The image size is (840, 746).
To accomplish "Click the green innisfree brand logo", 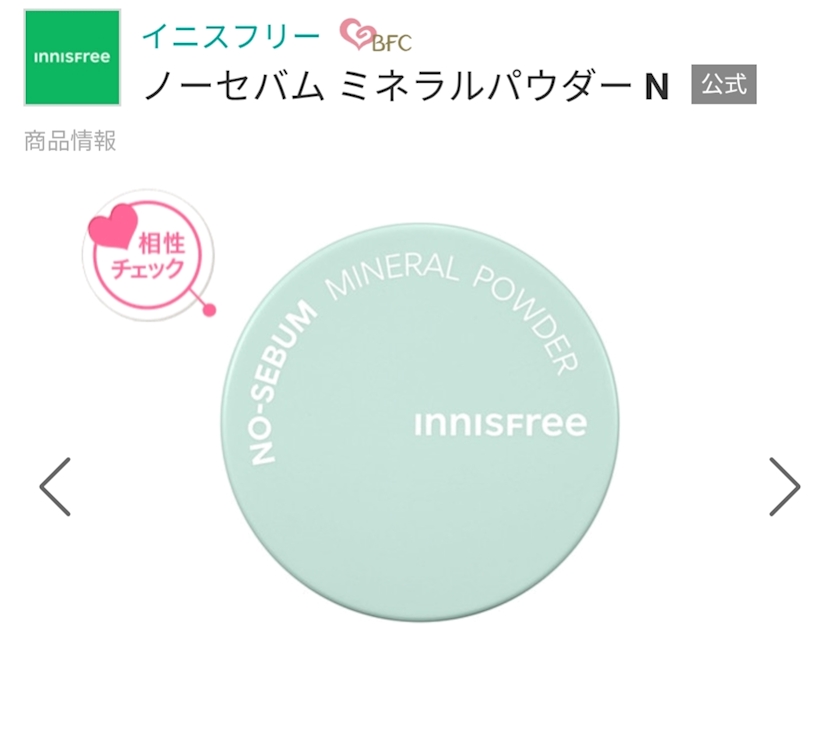I will pos(72,57).
